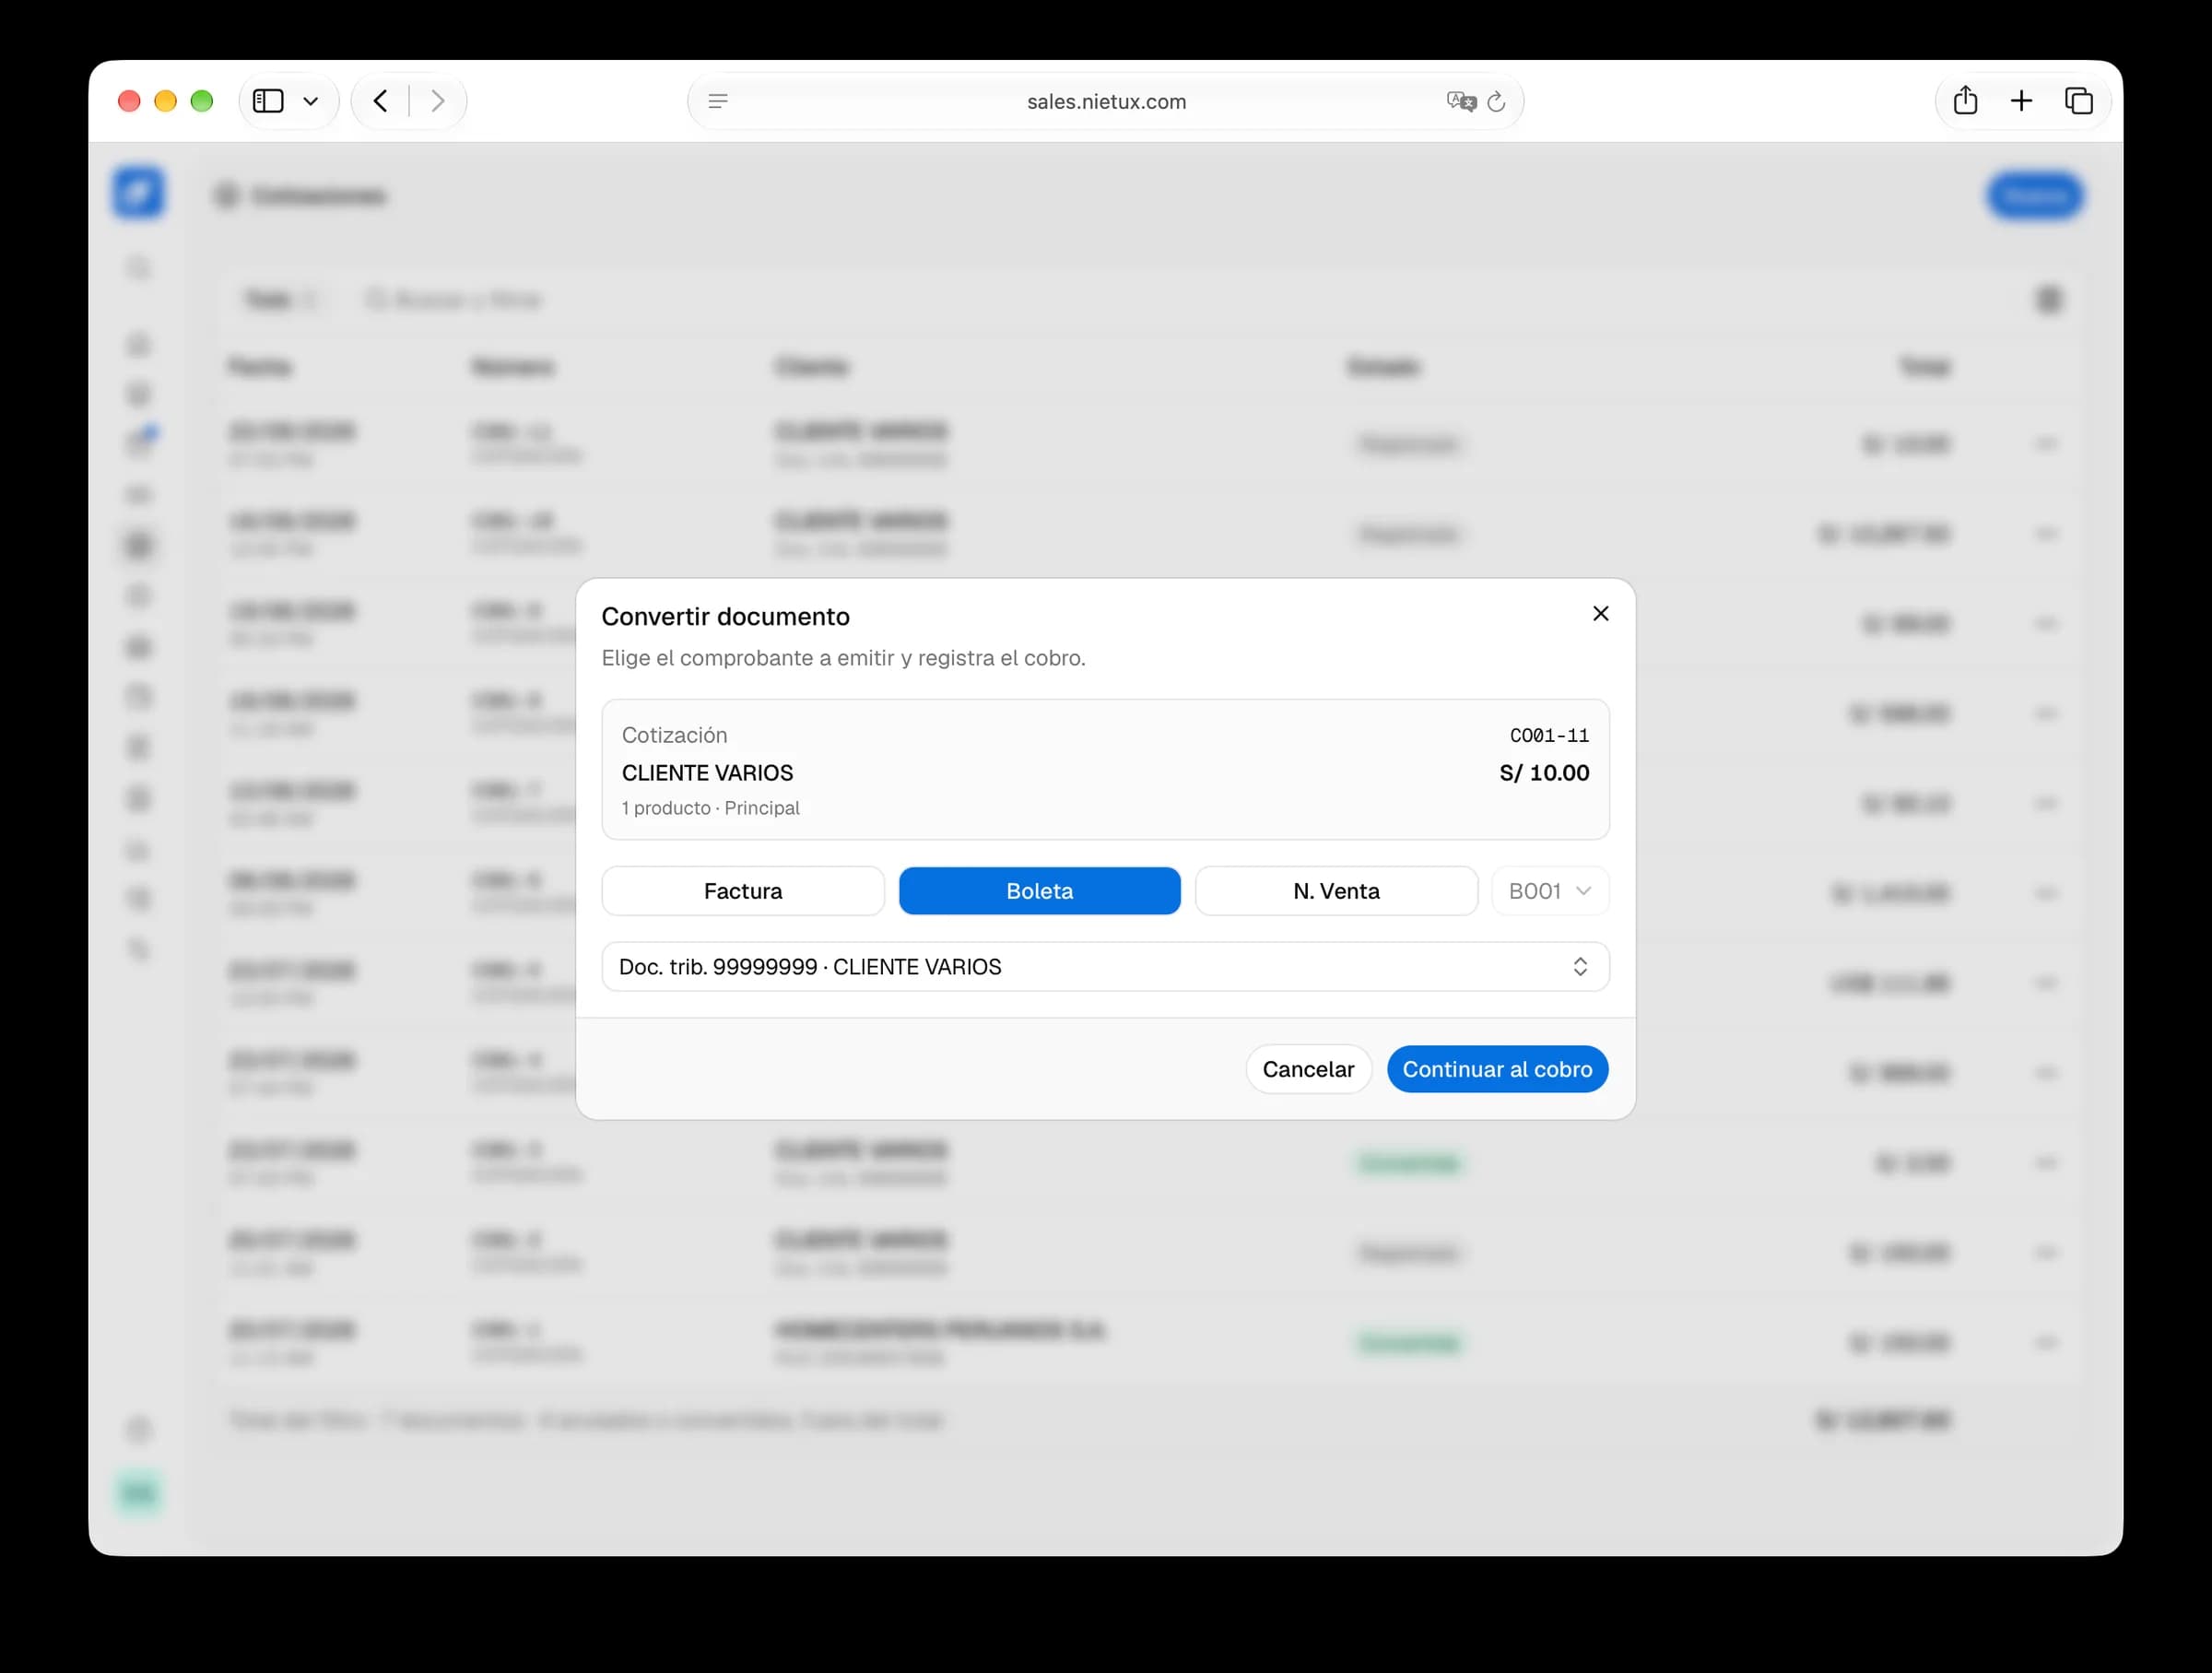
Task: Open the customer selector Doc. trib. 99999999
Action: tap(1105, 967)
